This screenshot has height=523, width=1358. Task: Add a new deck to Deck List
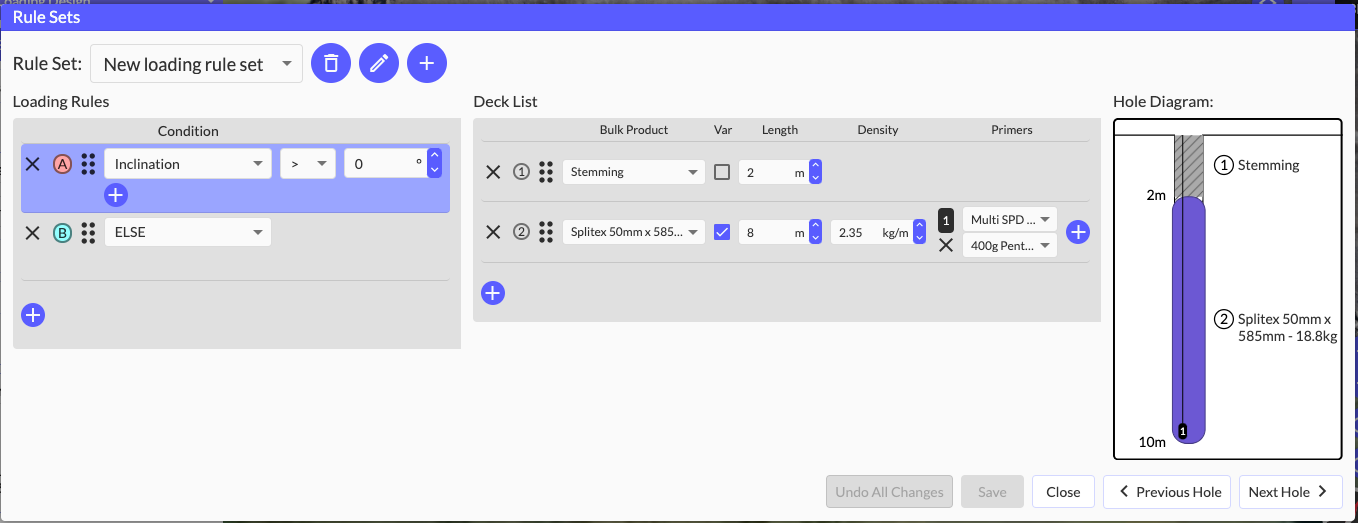(493, 293)
